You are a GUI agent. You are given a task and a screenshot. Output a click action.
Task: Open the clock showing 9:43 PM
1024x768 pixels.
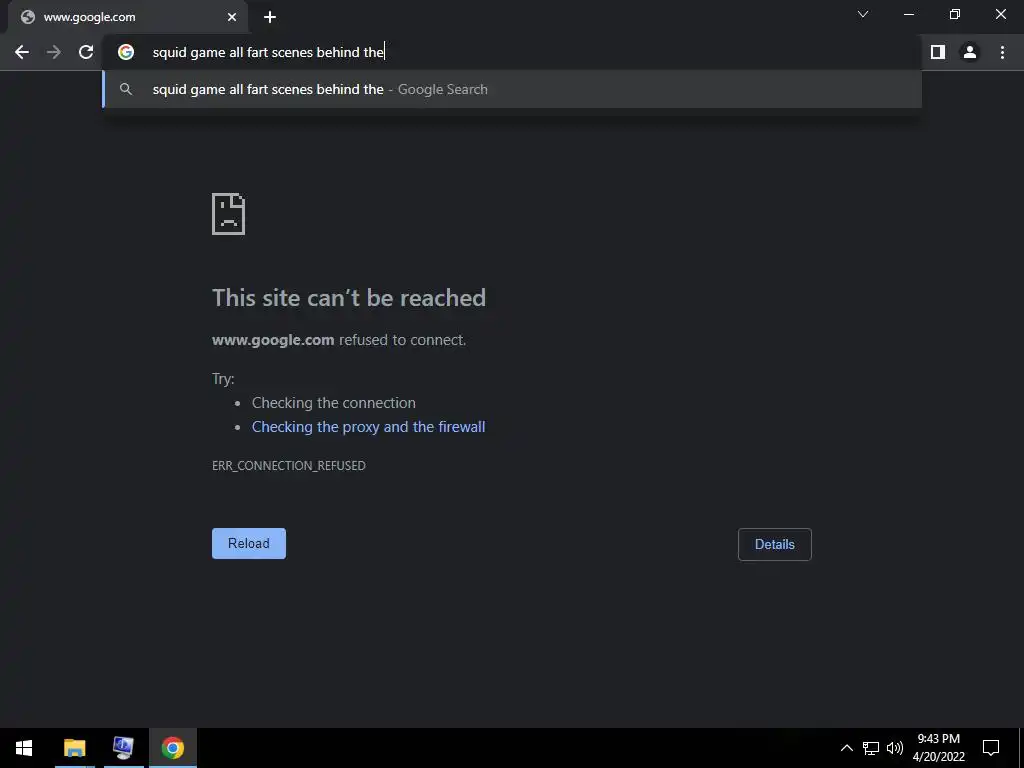pyautogui.click(x=938, y=748)
